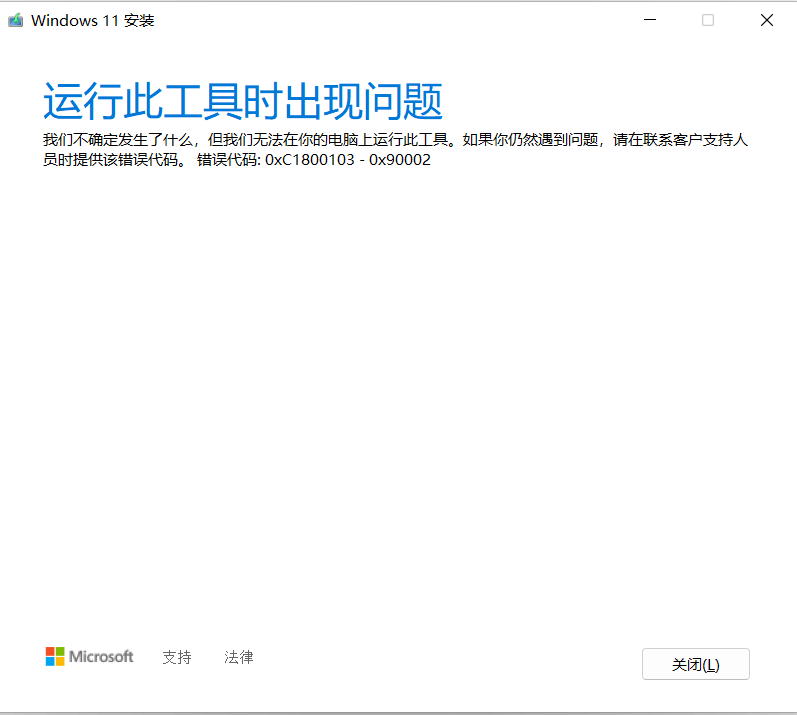Click error code text 0xC1800103 - 0x90002
The width and height of the screenshot is (797, 715).
348,160
